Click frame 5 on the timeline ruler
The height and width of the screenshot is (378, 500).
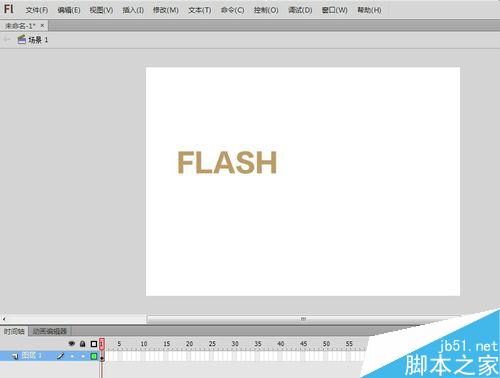119,344
